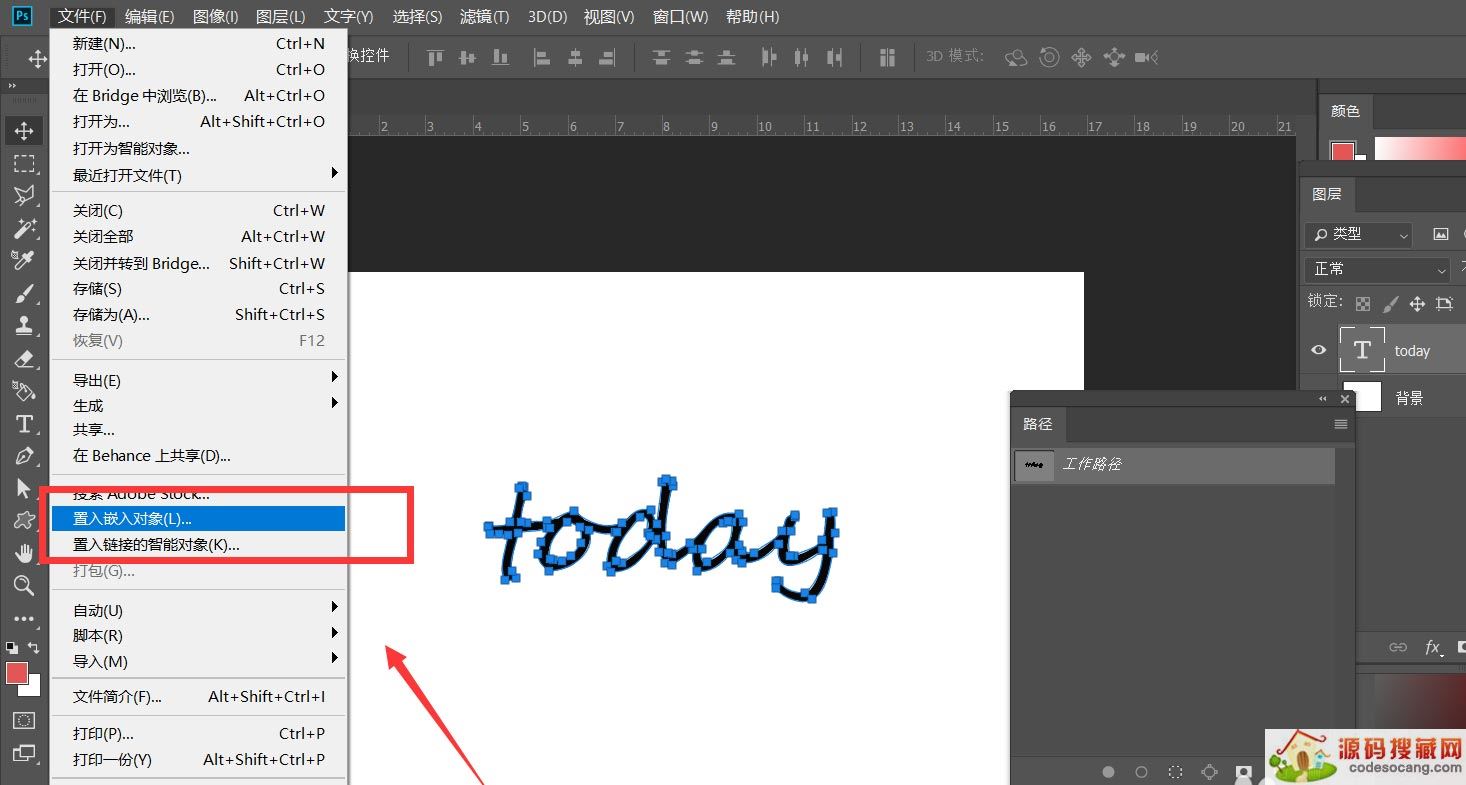
Task: Toggle Quick Mask mode
Action: click(x=24, y=720)
